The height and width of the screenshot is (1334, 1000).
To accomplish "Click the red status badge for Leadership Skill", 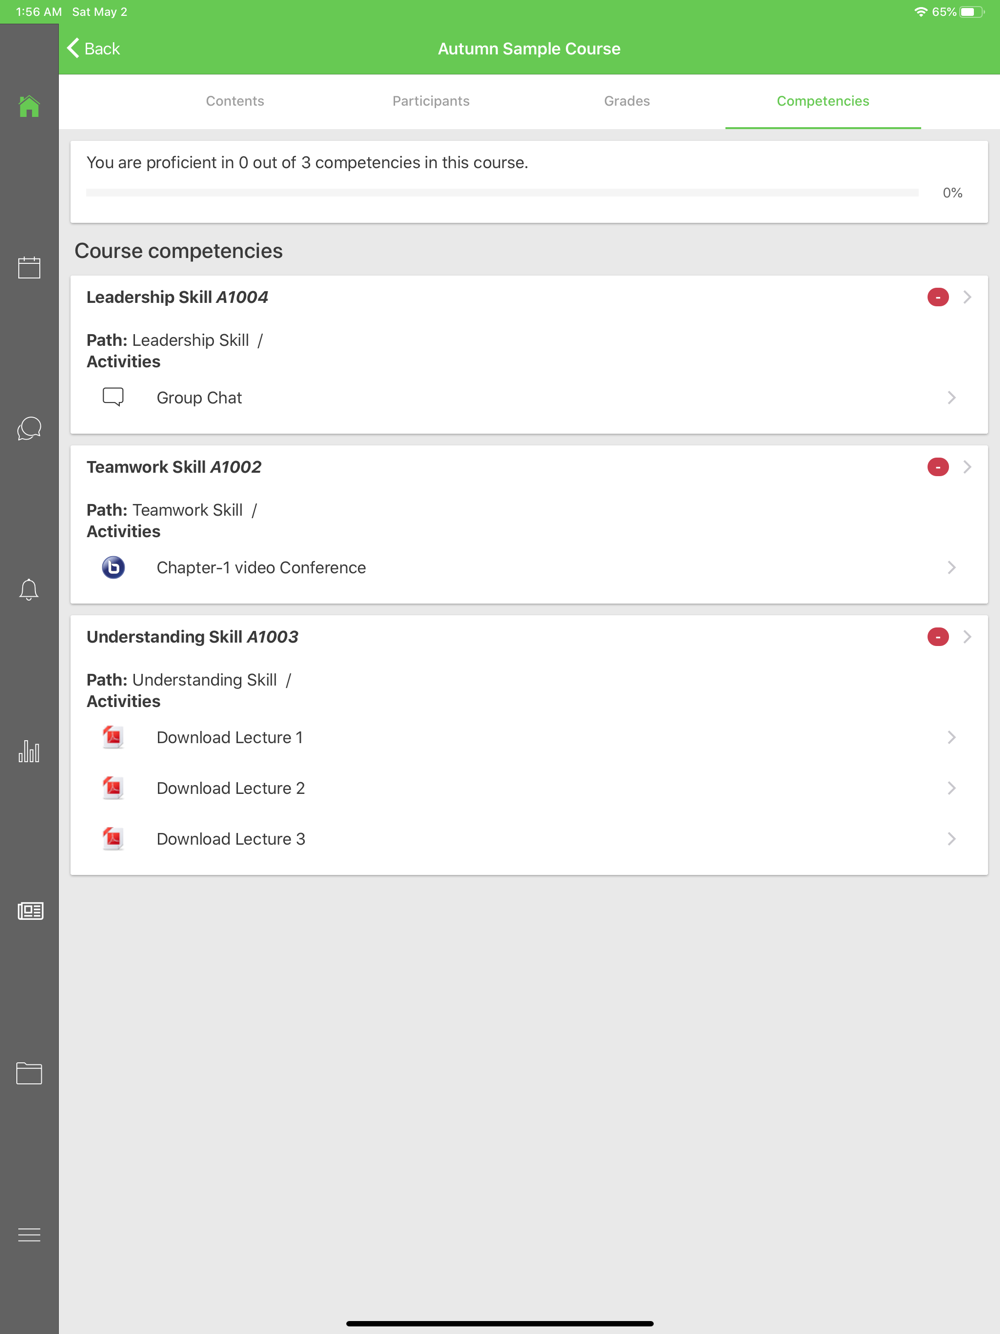I will coord(938,297).
